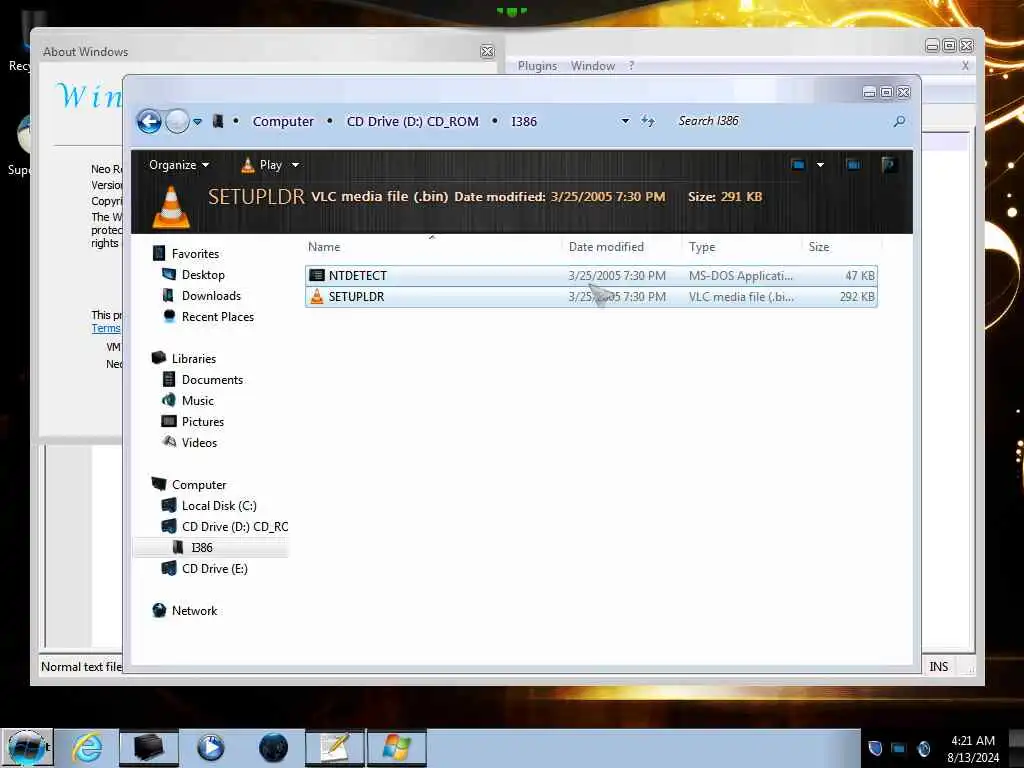Expand the Play dropdown arrow
This screenshot has height=768, width=1024.
tap(295, 165)
